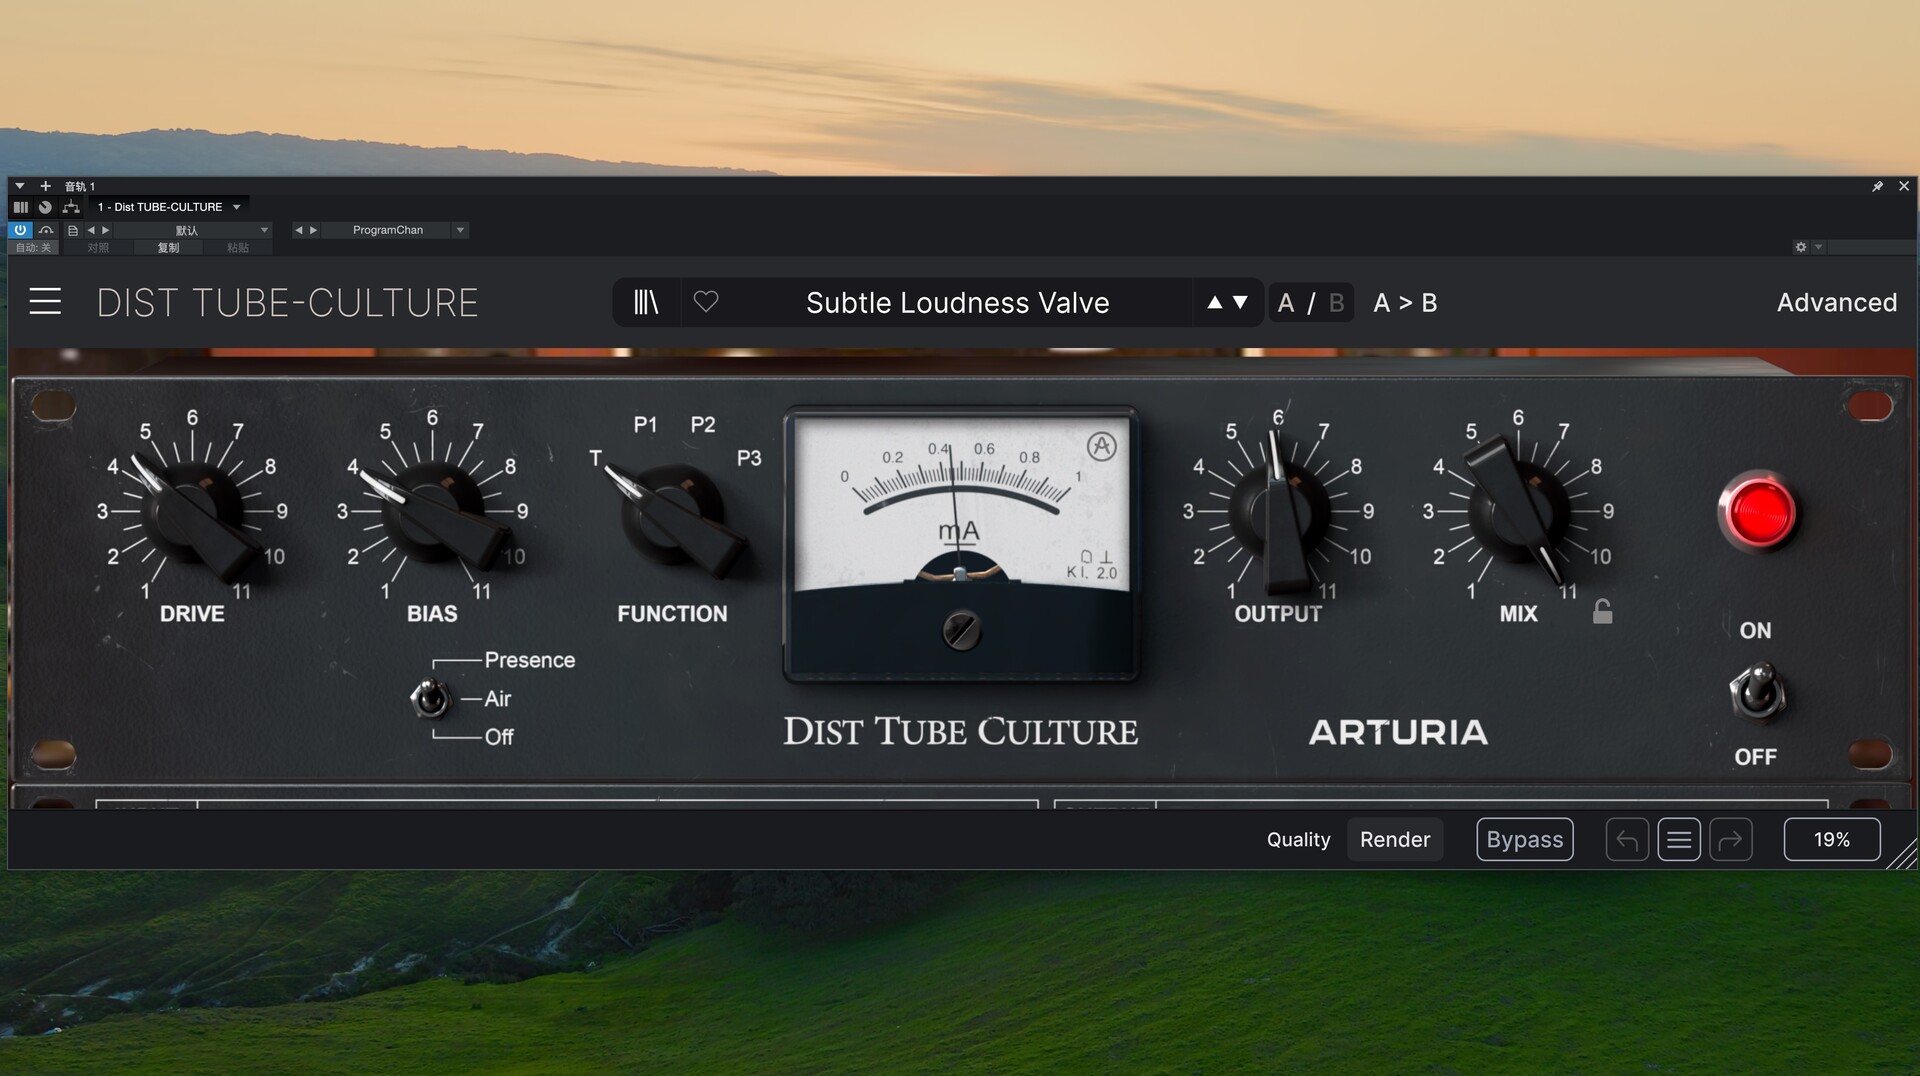Open the host window dropdown triangle menu
The image size is (1920, 1076).
click(20, 186)
